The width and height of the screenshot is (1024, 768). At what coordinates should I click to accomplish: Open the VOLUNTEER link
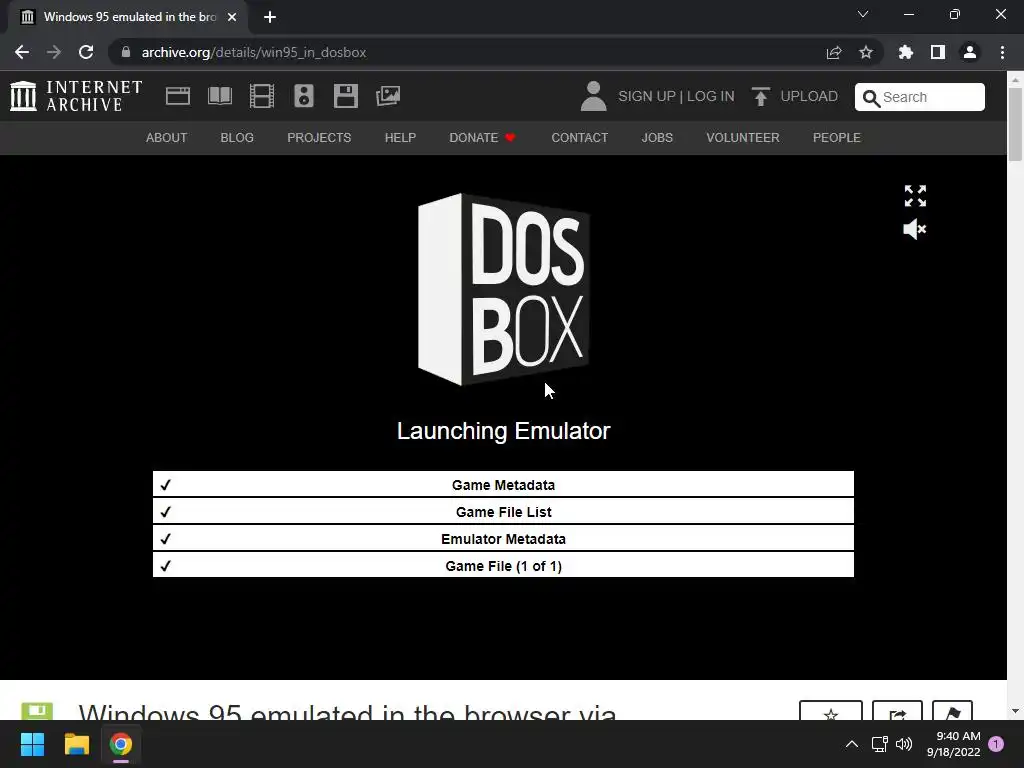pyautogui.click(x=743, y=138)
